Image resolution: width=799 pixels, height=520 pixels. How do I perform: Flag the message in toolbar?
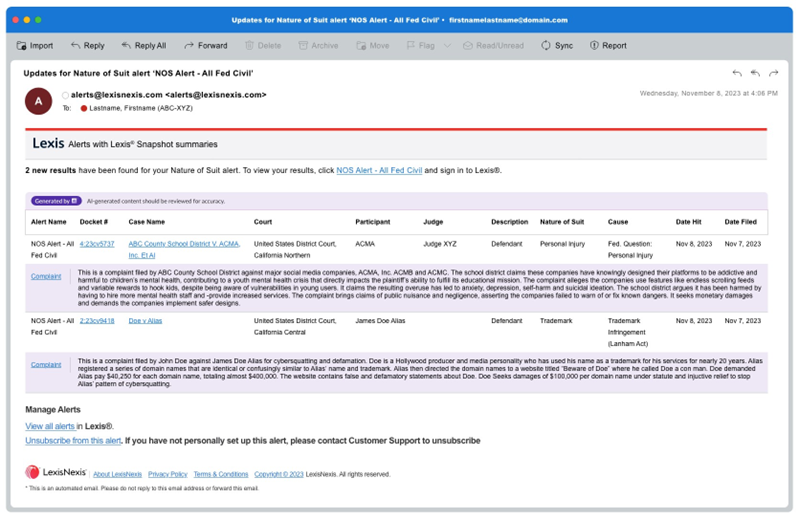(x=420, y=45)
